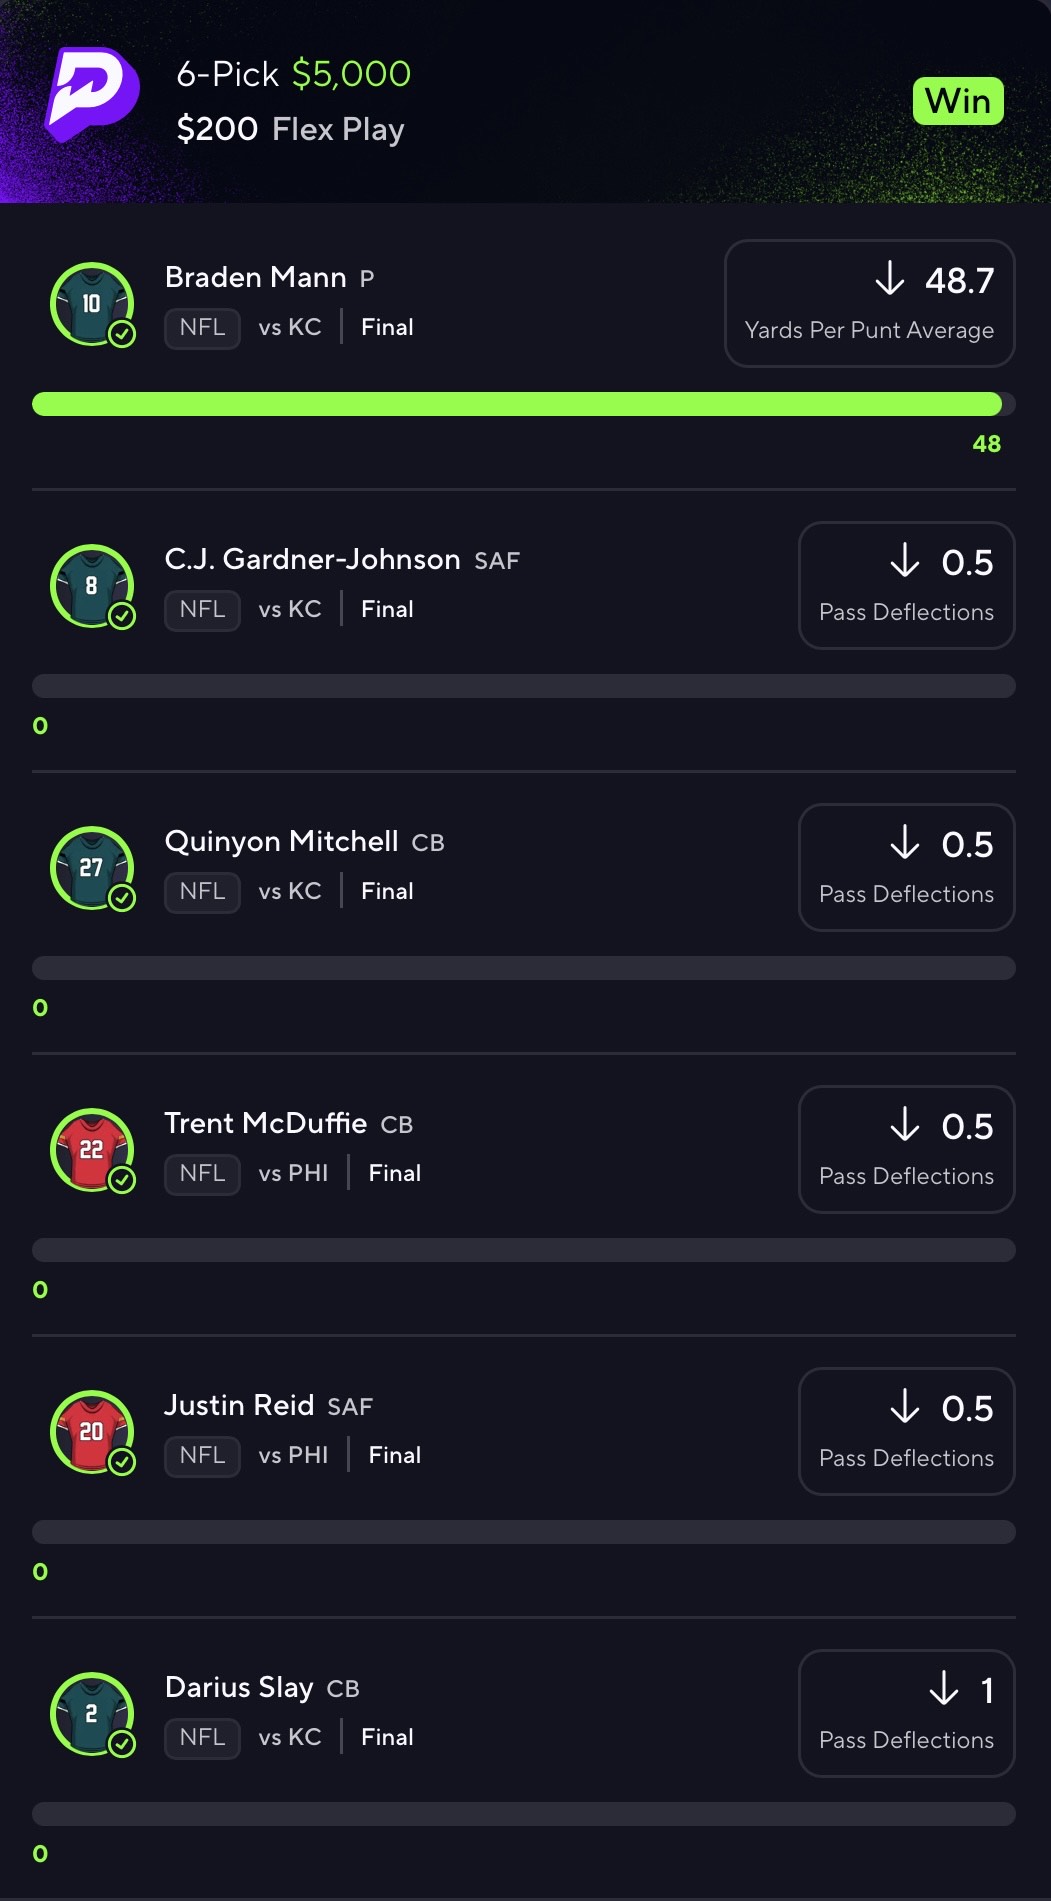Click the green checkmark on Trent McDuffie's avatar

122,1180
